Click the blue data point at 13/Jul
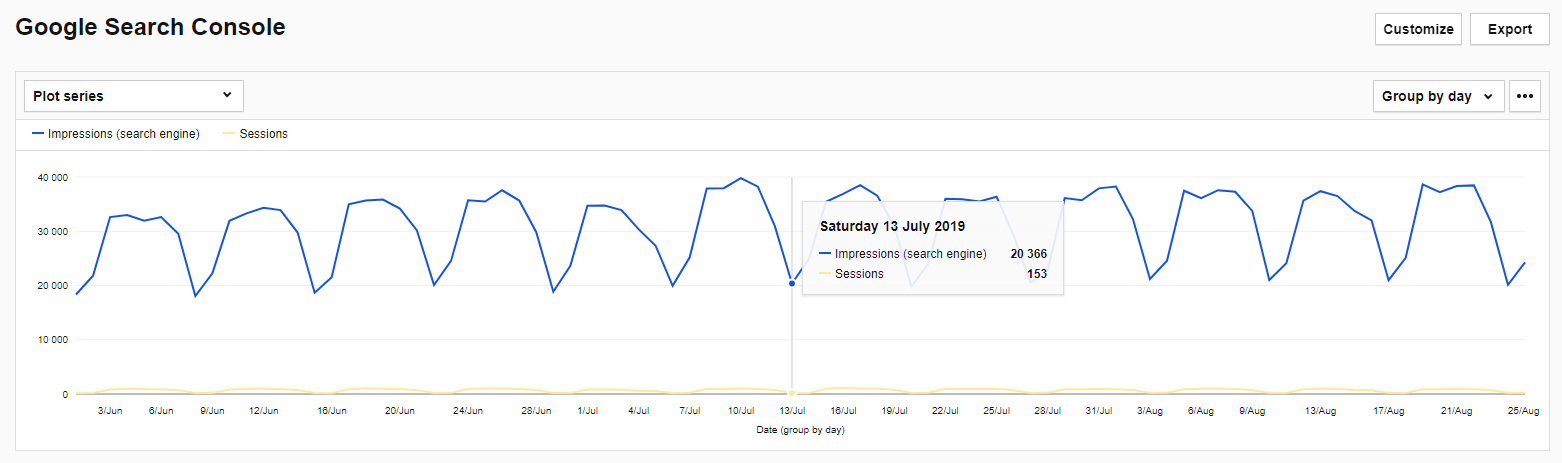This screenshot has width=1562, height=463. coord(792,283)
